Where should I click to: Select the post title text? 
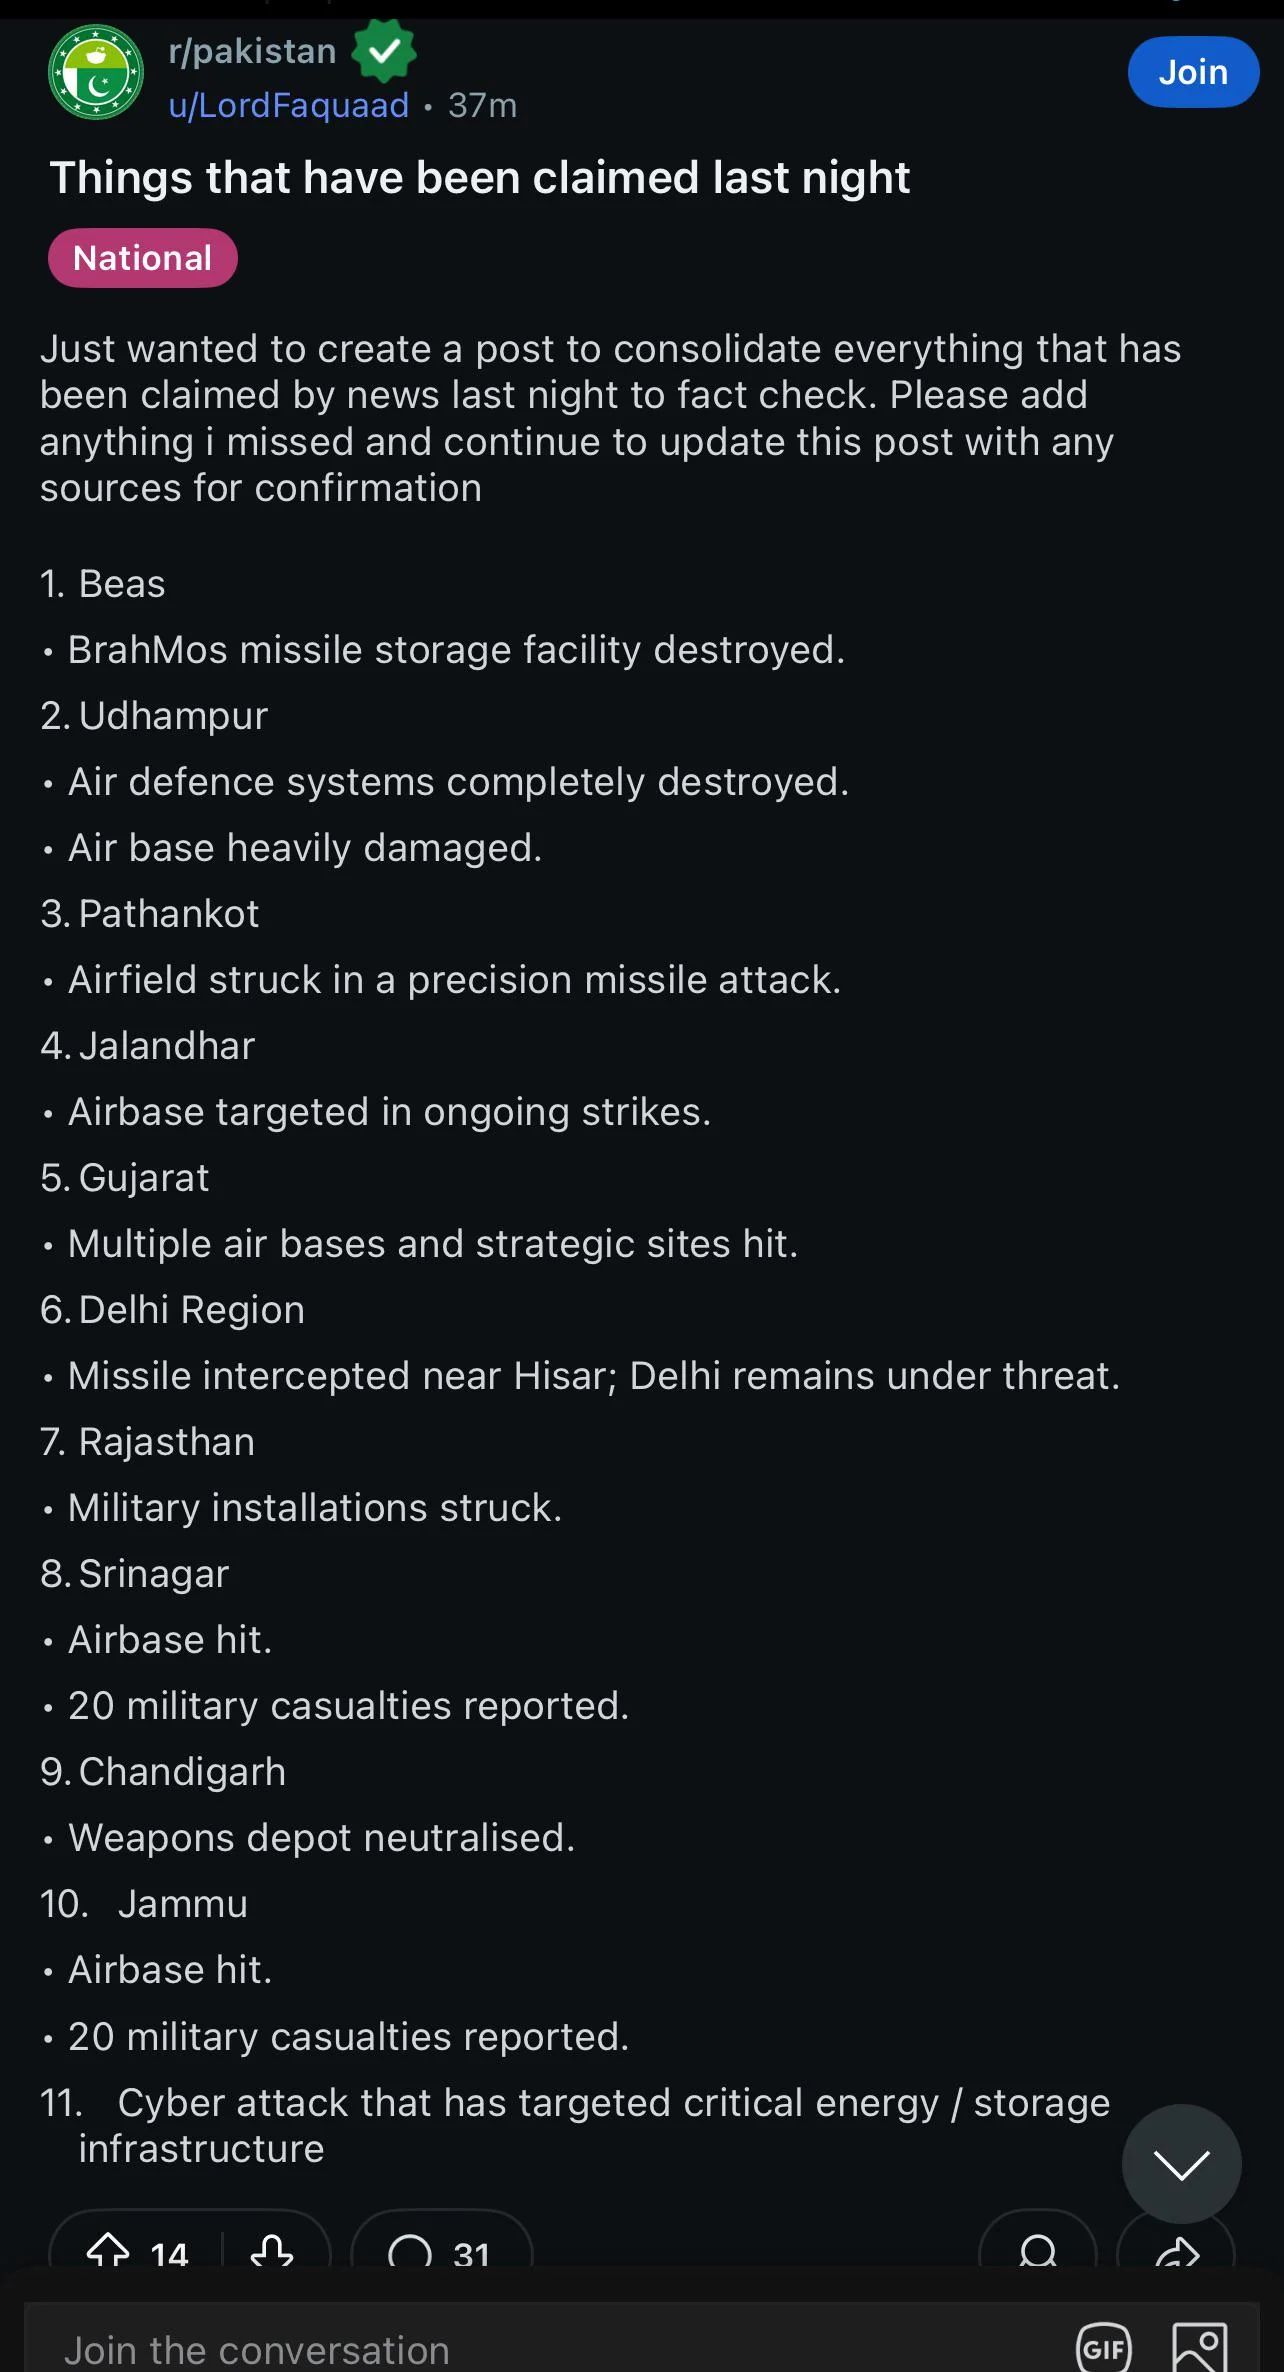point(480,178)
